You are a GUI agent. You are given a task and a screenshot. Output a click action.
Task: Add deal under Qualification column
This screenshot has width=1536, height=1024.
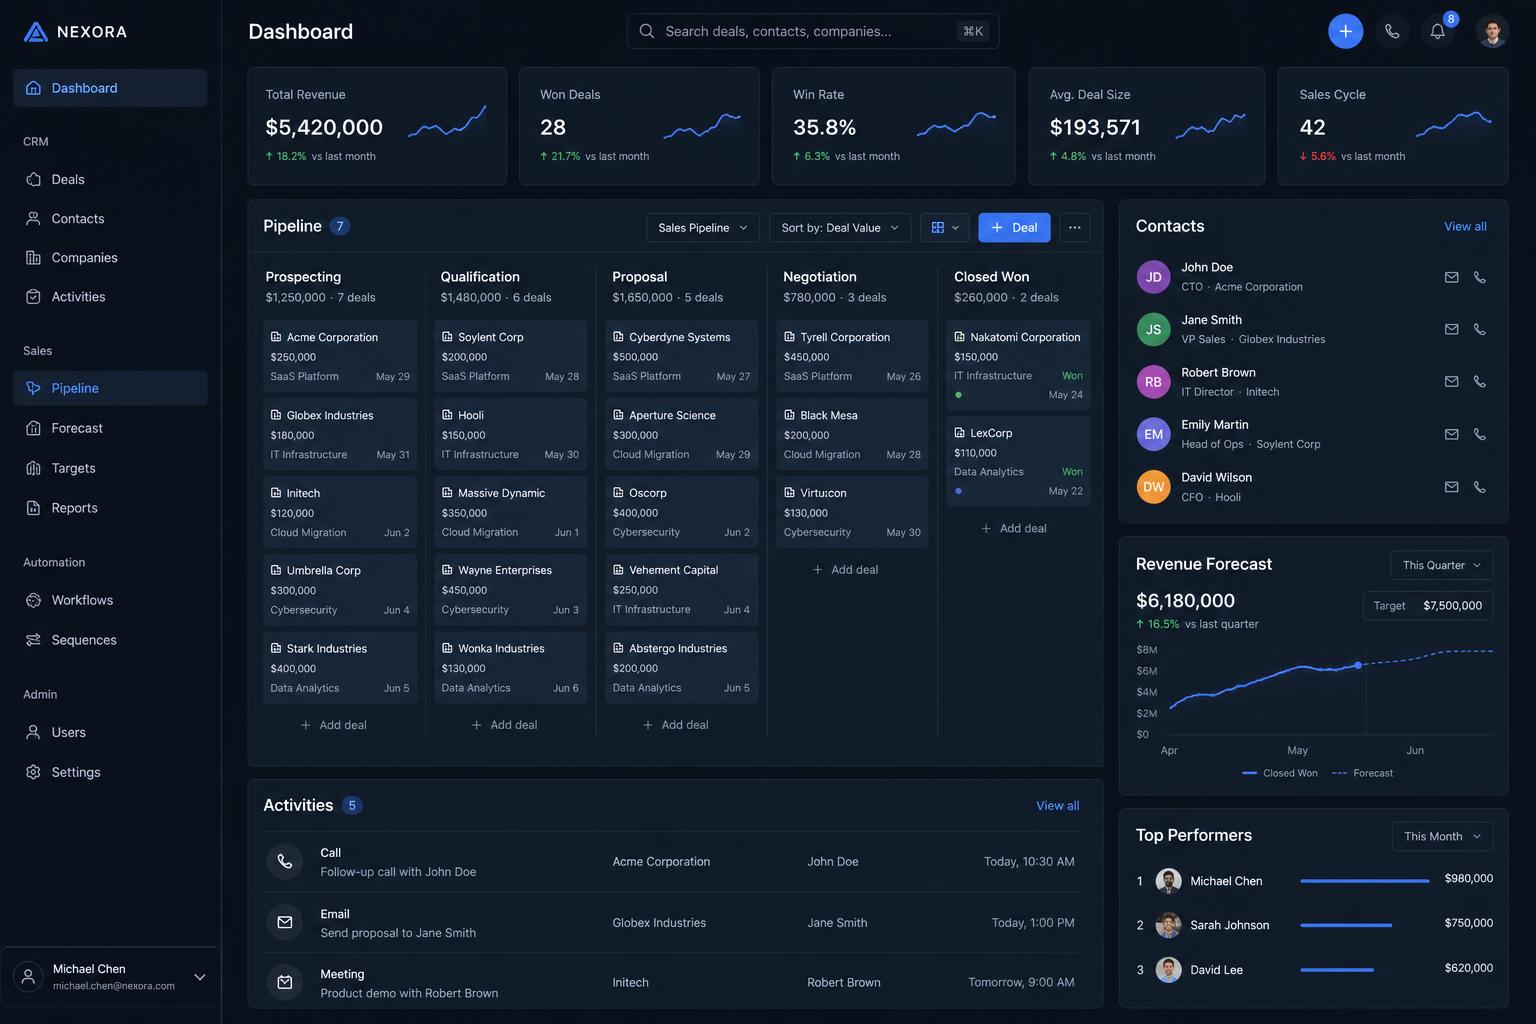(505, 725)
